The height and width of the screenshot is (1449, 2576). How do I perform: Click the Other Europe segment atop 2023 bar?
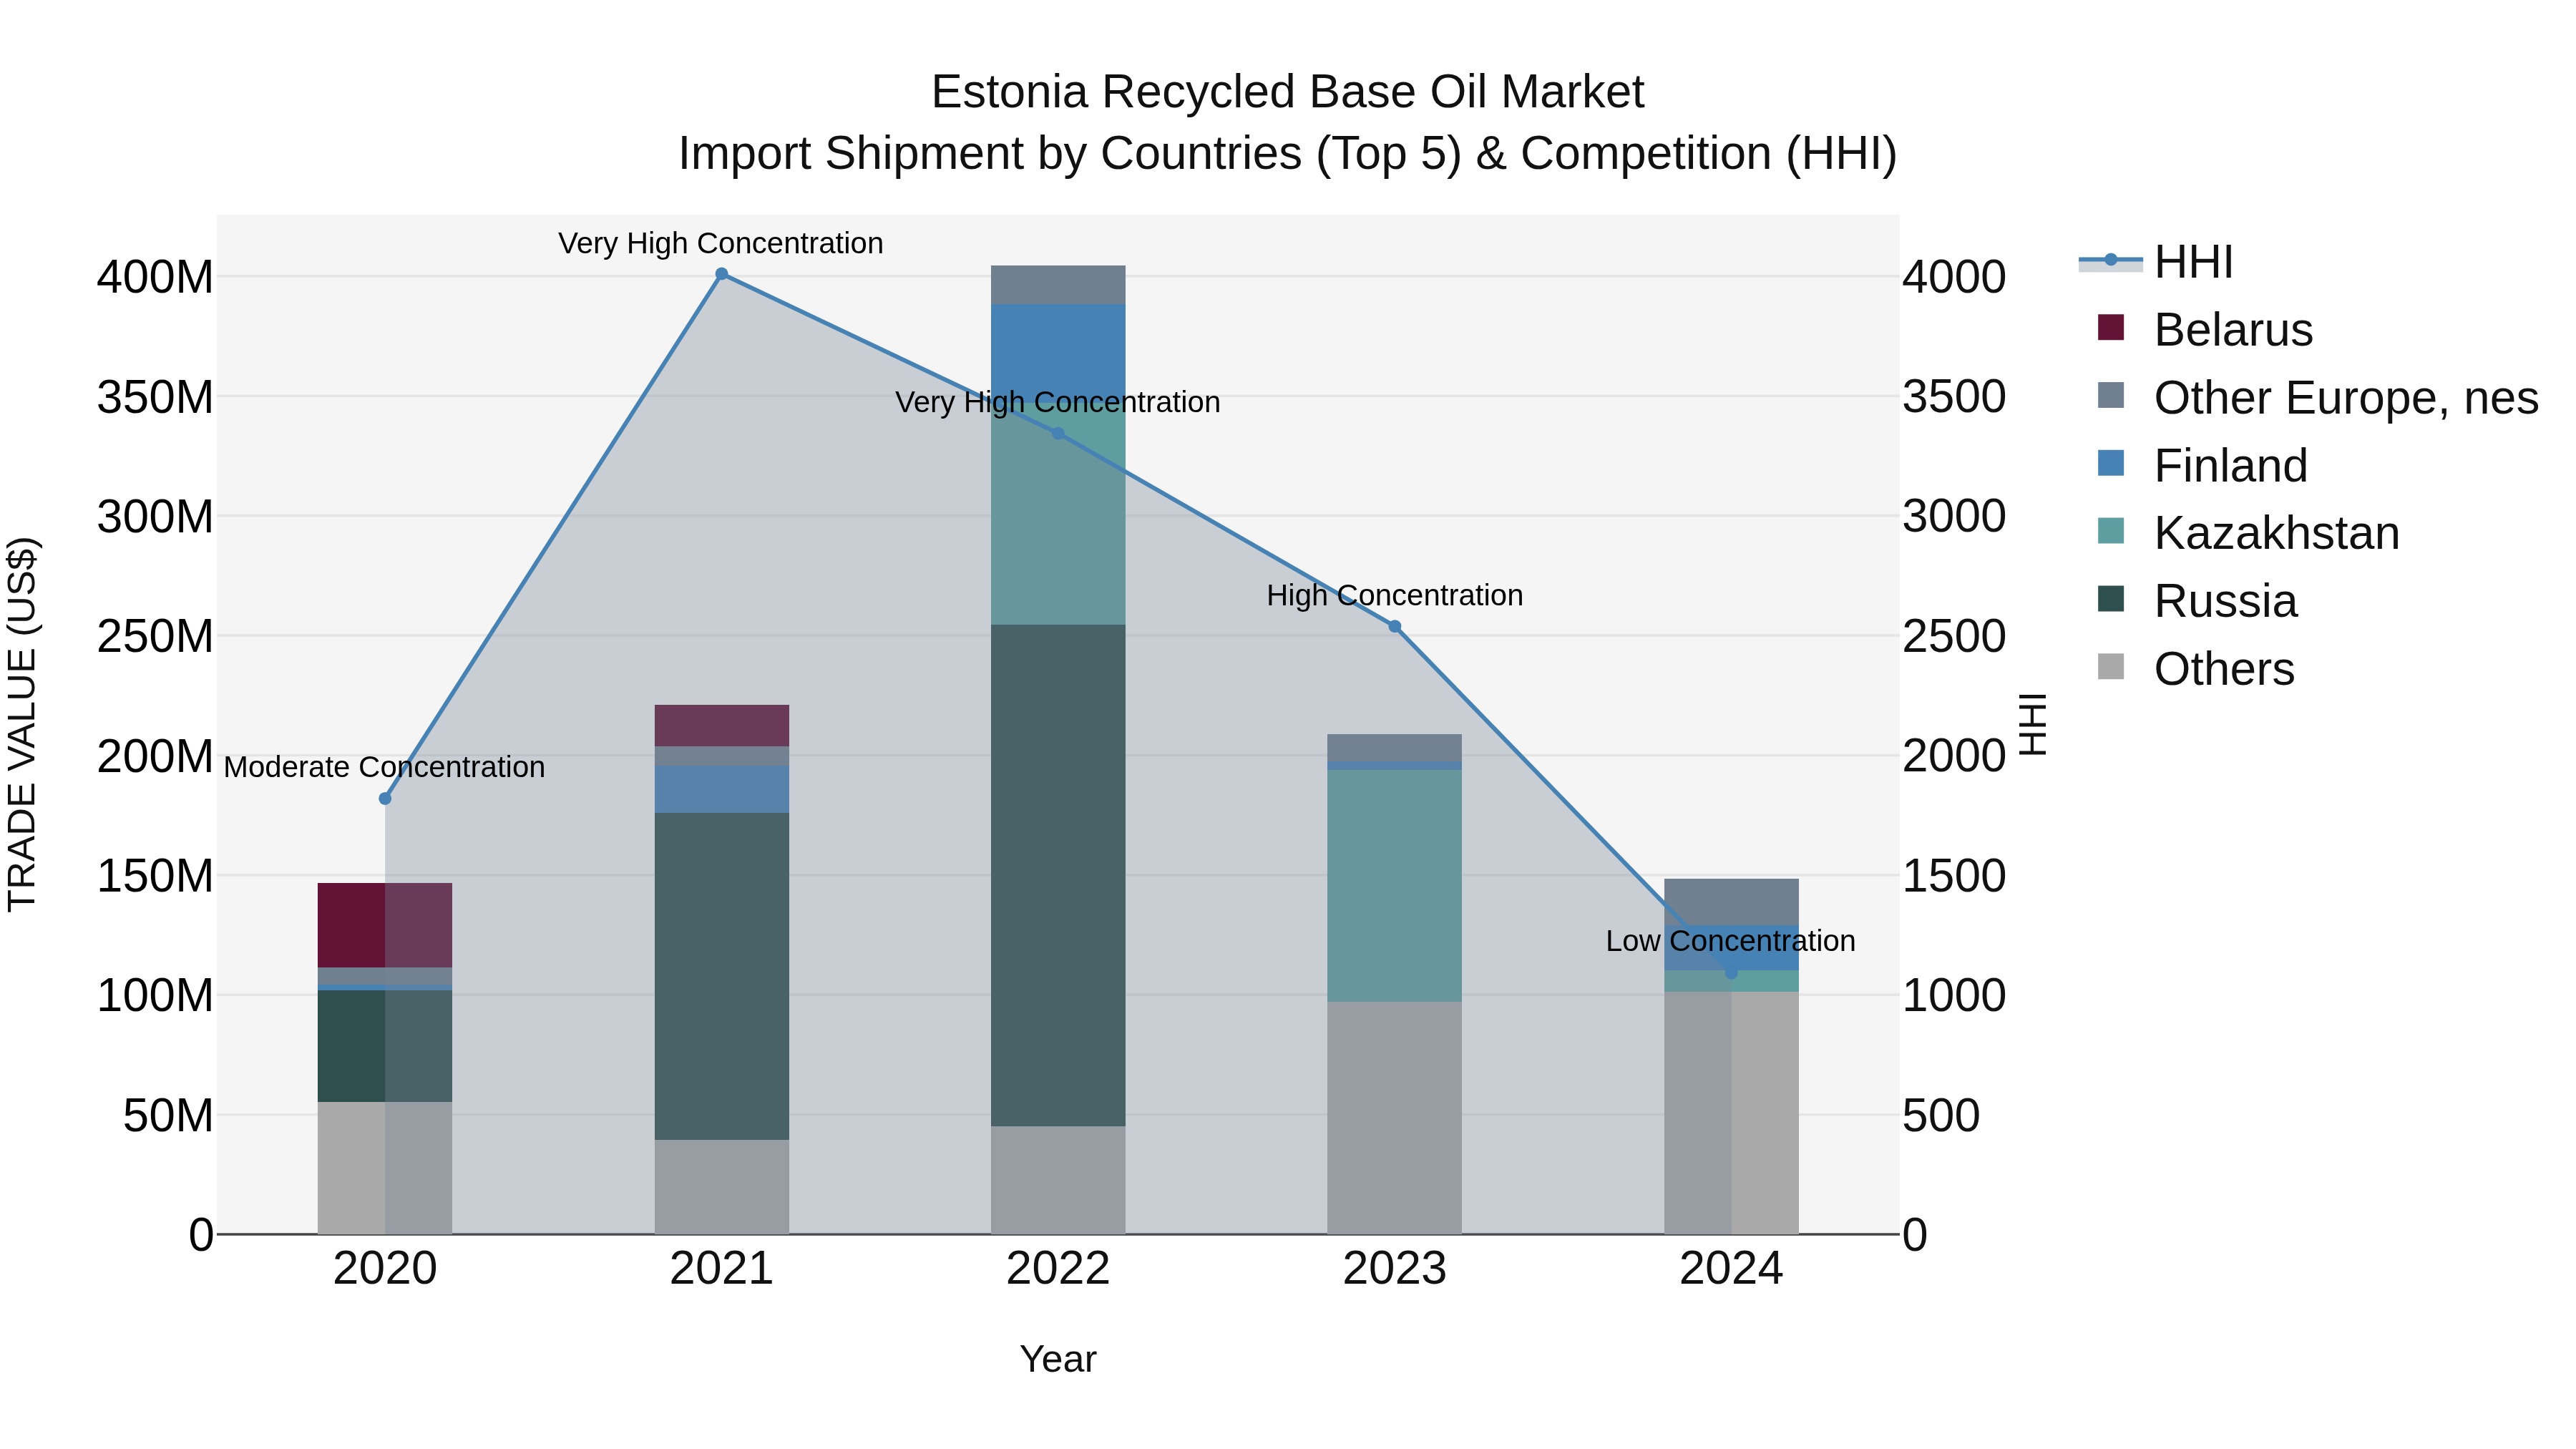point(1395,748)
